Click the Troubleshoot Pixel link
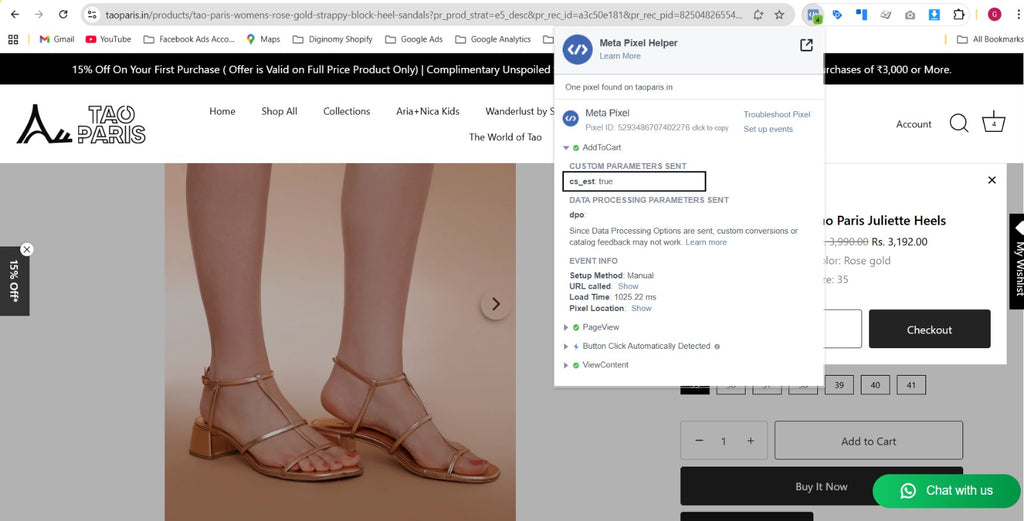The height and width of the screenshot is (521, 1024). (776, 114)
